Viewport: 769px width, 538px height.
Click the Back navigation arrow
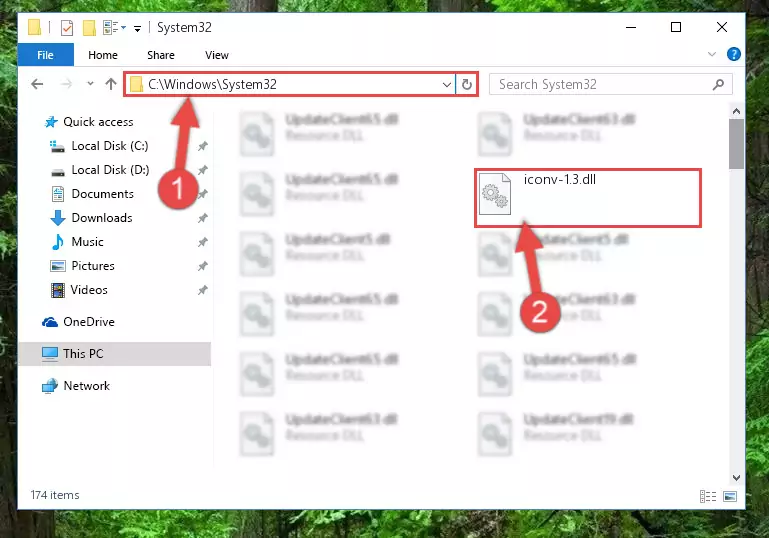37,84
